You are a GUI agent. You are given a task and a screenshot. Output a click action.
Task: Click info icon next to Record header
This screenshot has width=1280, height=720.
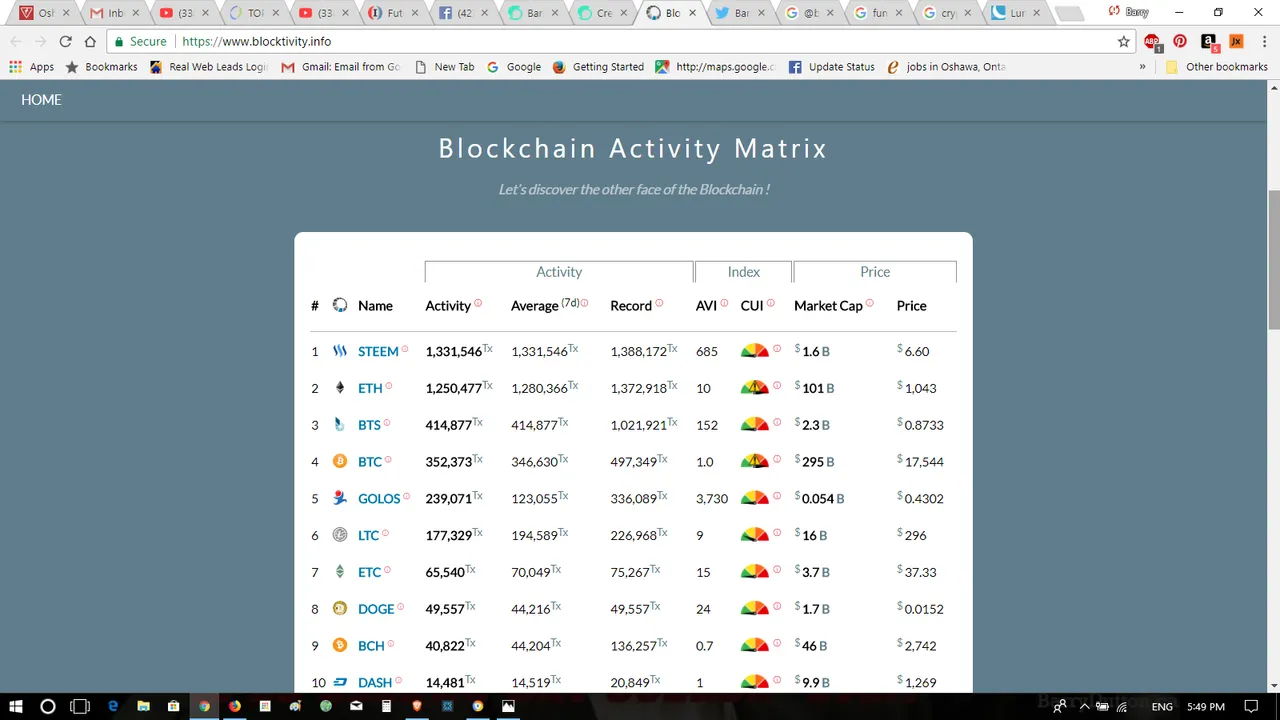(x=659, y=303)
